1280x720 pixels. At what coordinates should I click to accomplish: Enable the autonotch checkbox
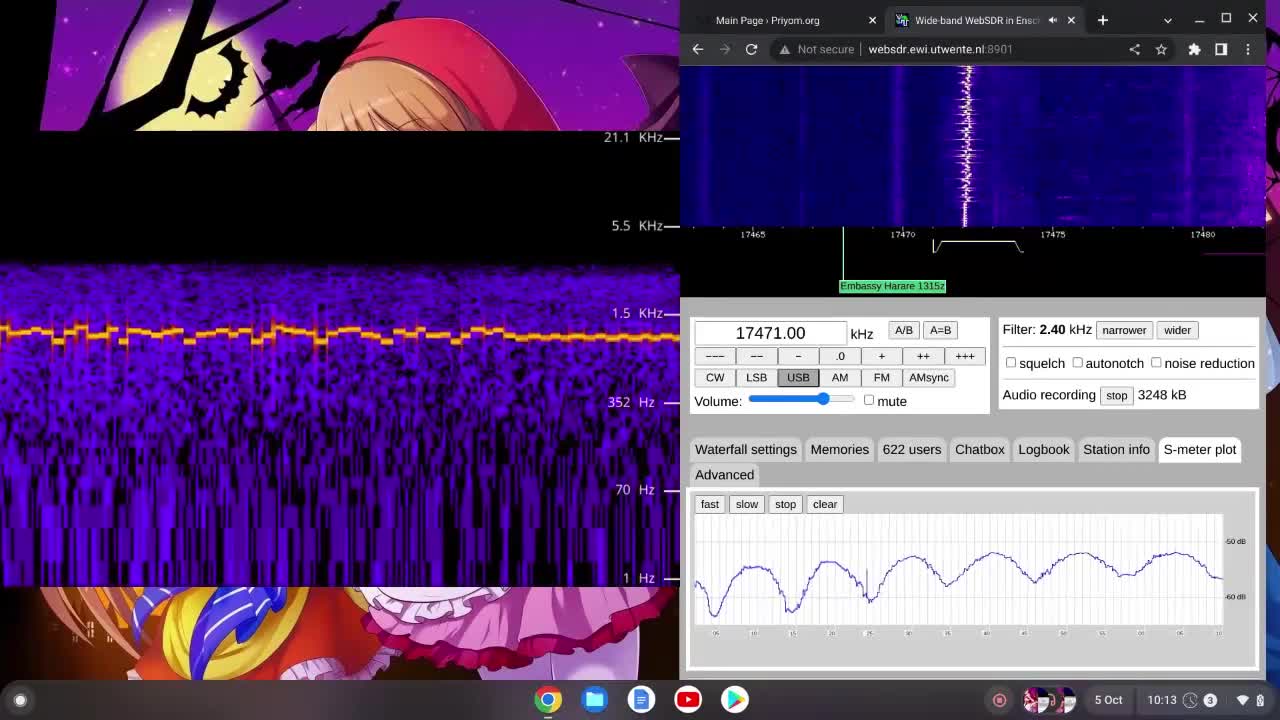pyautogui.click(x=1077, y=362)
